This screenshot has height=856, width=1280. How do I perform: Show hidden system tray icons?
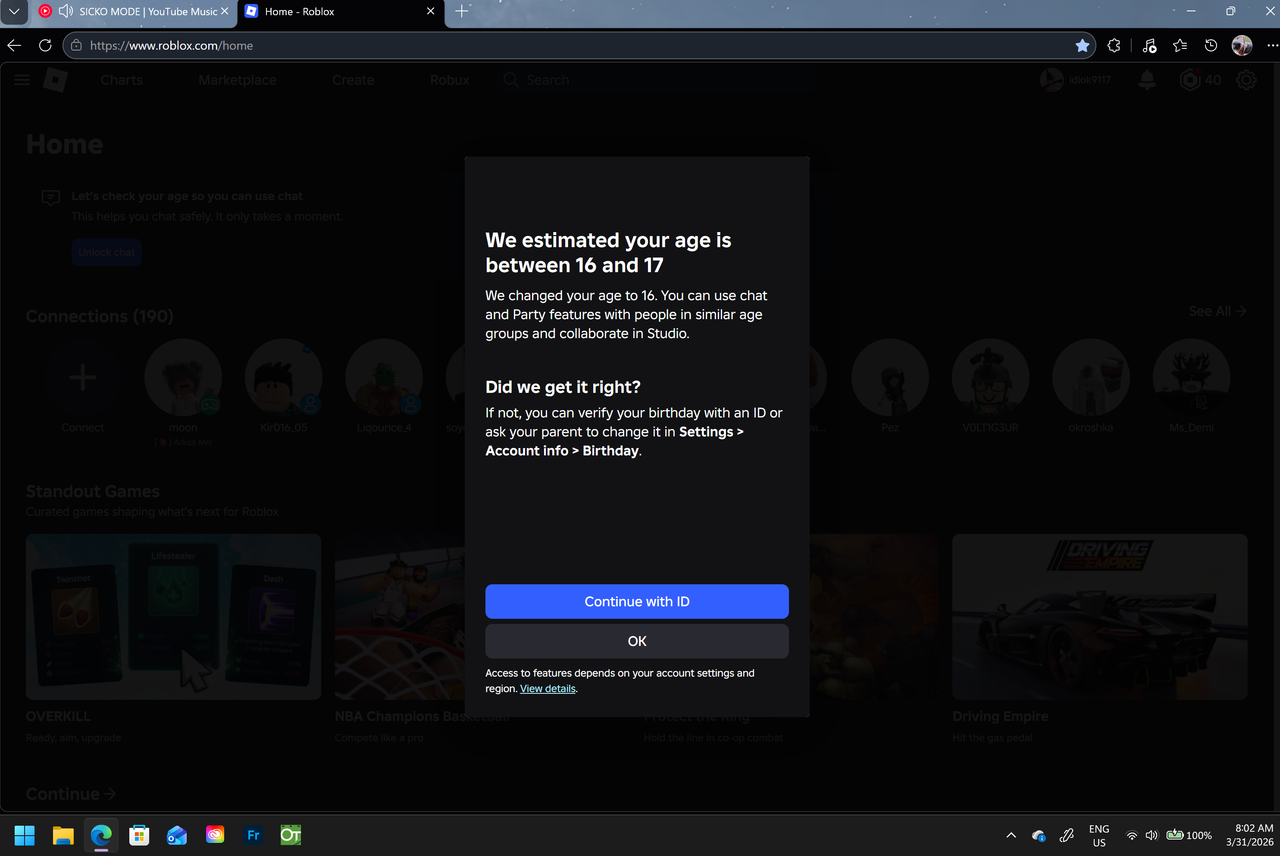(x=1011, y=835)
